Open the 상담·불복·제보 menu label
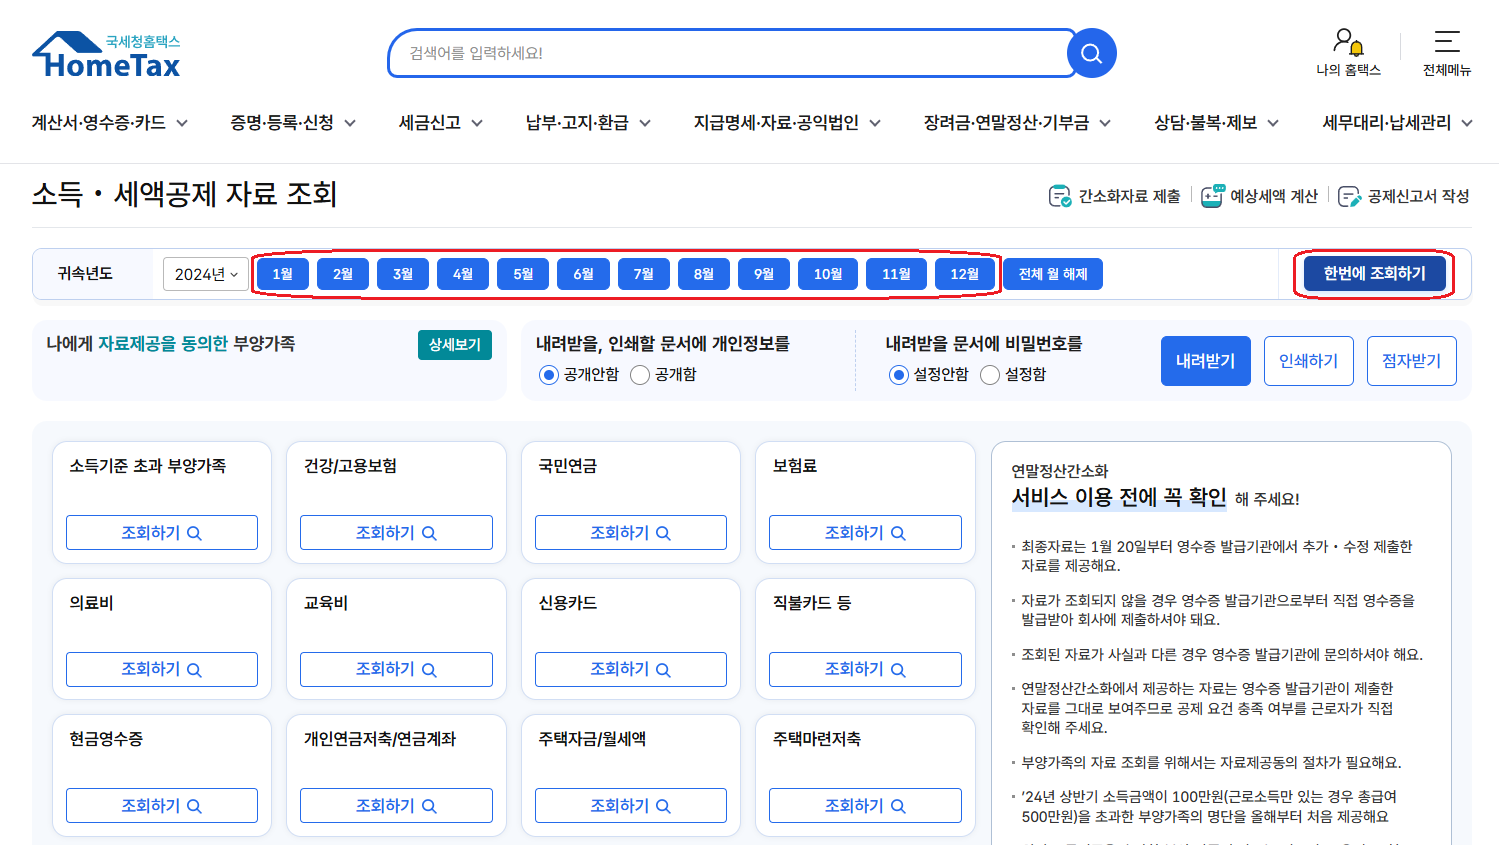 [x=1205, y=122]
